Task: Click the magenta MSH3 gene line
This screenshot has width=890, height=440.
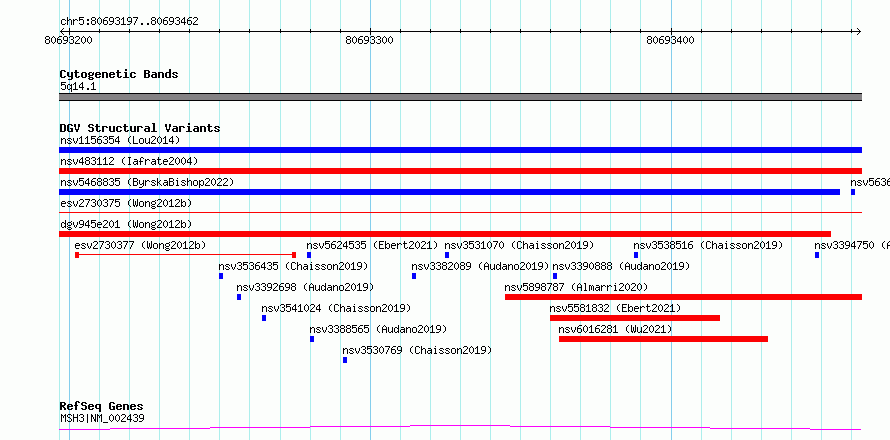Action: click(460, 428)
